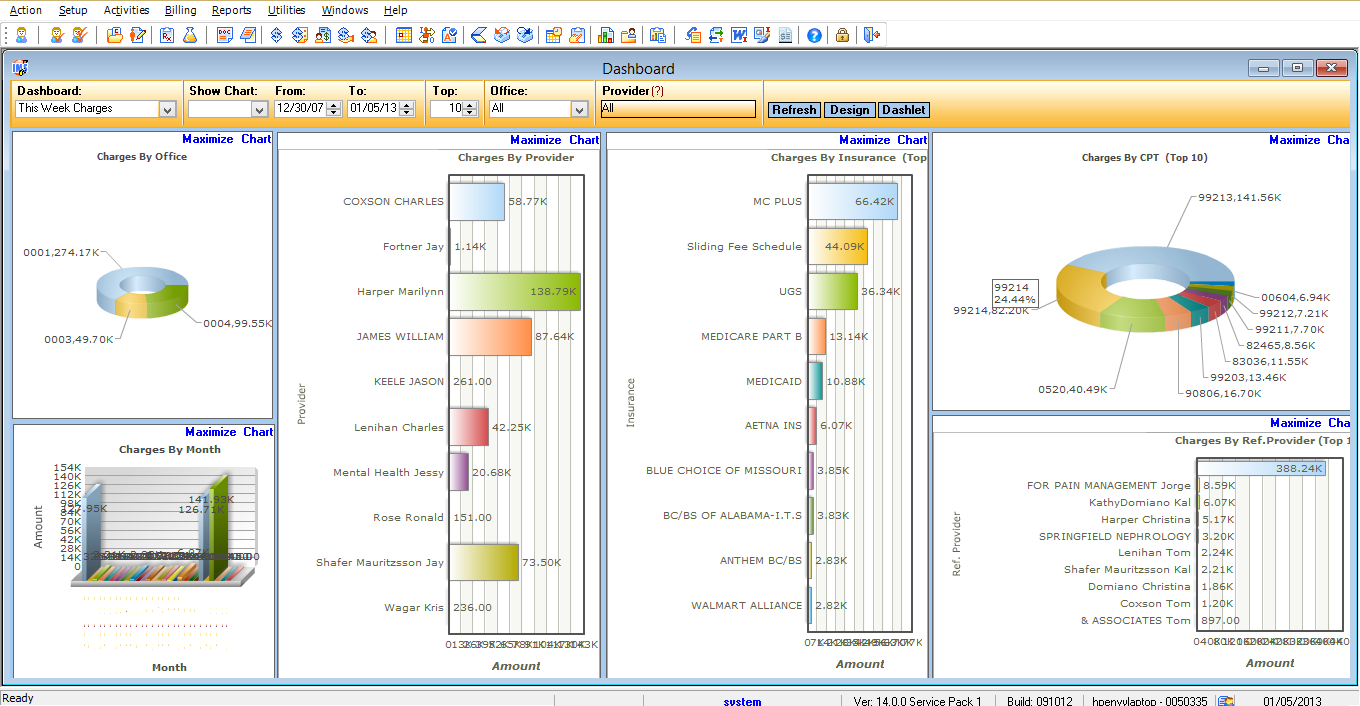Click the prescription Rx toolbar icon
Viewport: 1360px width, 706px height.
coord(167,35)
